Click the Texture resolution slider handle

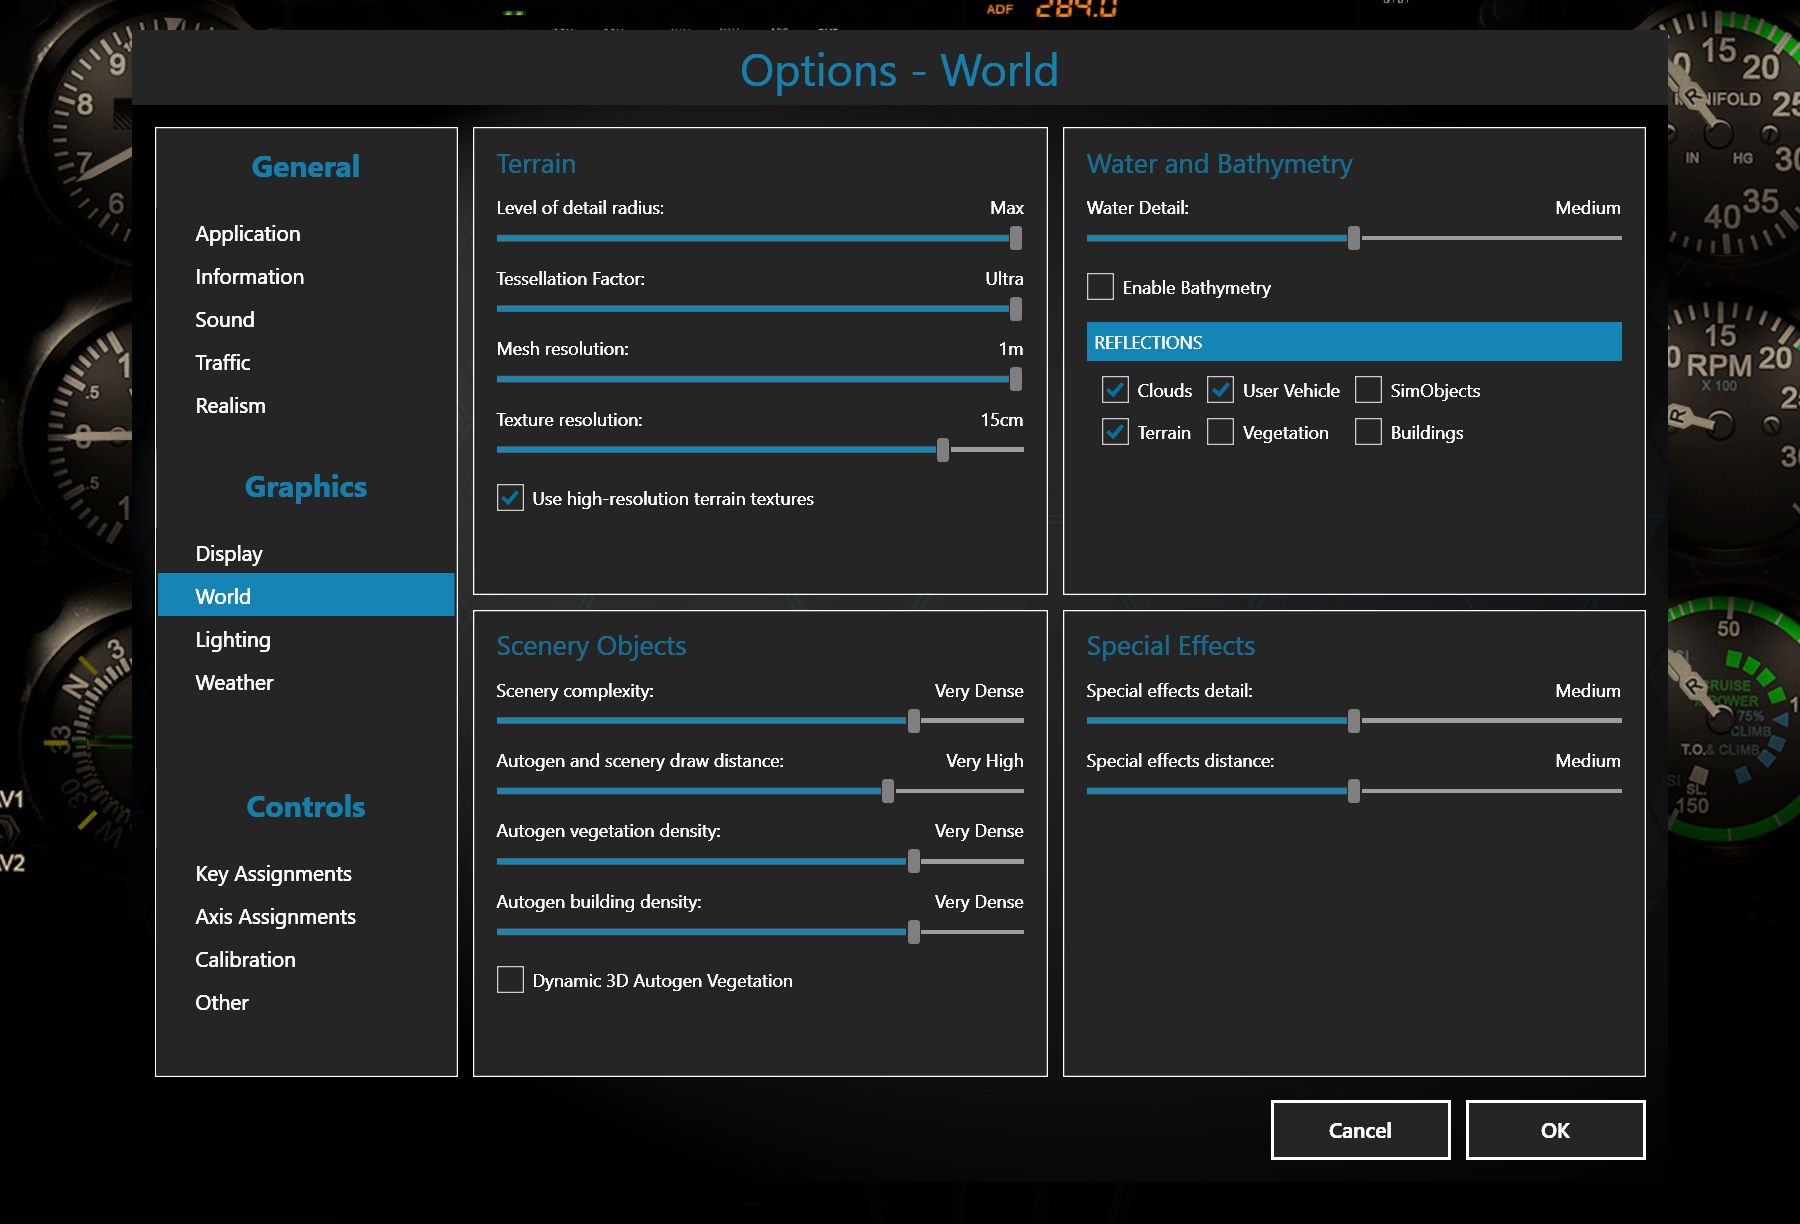(x=943, y=450)
